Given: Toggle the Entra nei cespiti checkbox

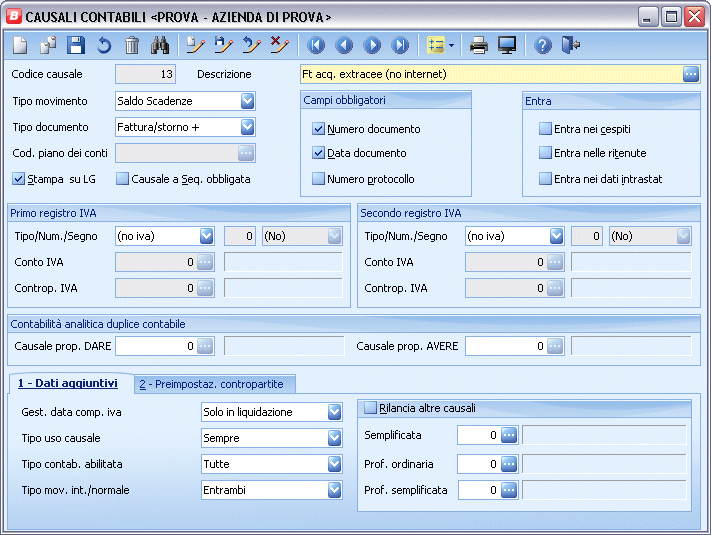Looking at the screenshot, I should [x=545, y=129].
